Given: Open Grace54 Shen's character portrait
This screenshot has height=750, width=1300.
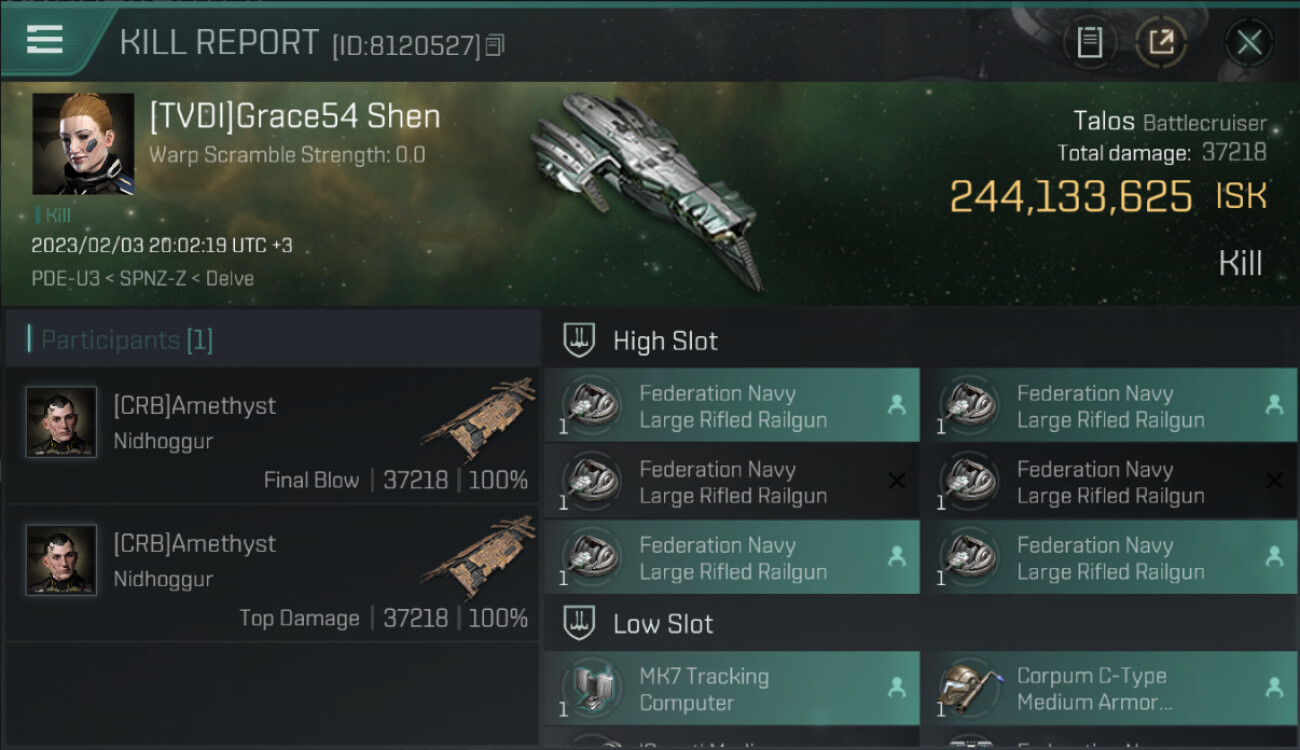Looking at the screenshot, I should coord(83,143).
